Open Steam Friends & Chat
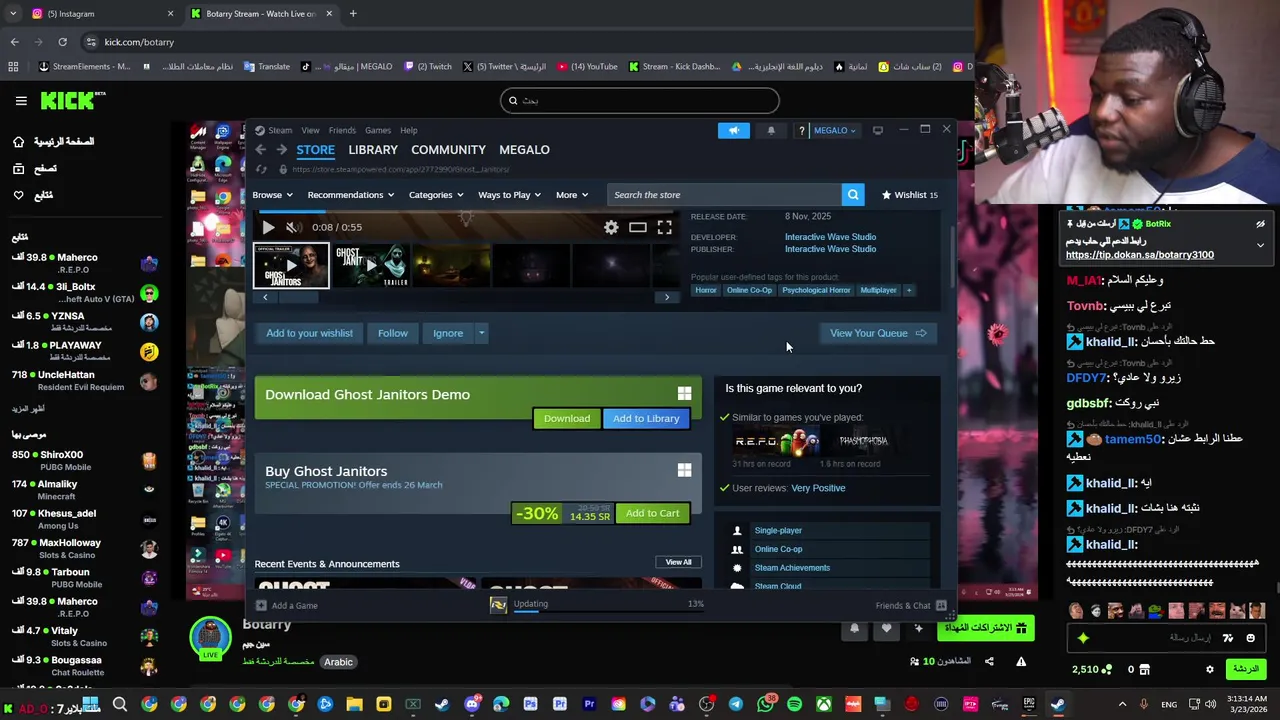Viewport: 1280px width, 720px height. (911, 605)
